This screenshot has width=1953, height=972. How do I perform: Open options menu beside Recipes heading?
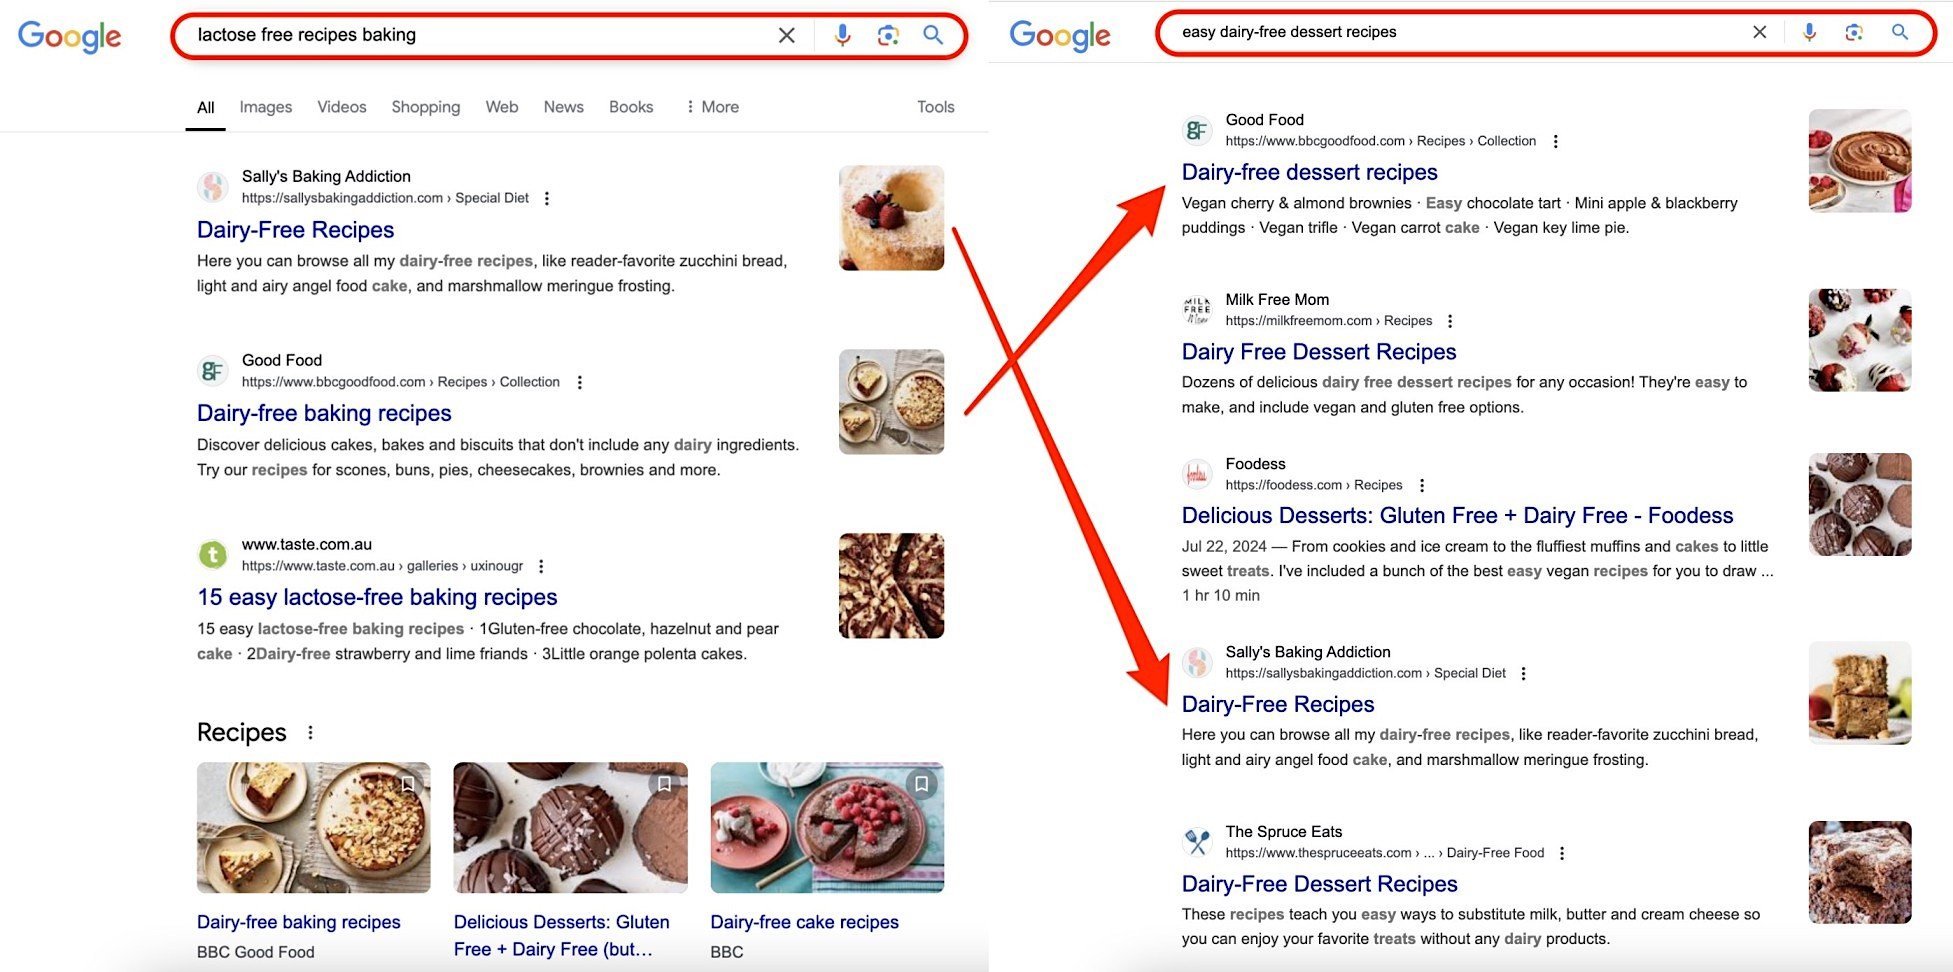click(x=311, y=733)
